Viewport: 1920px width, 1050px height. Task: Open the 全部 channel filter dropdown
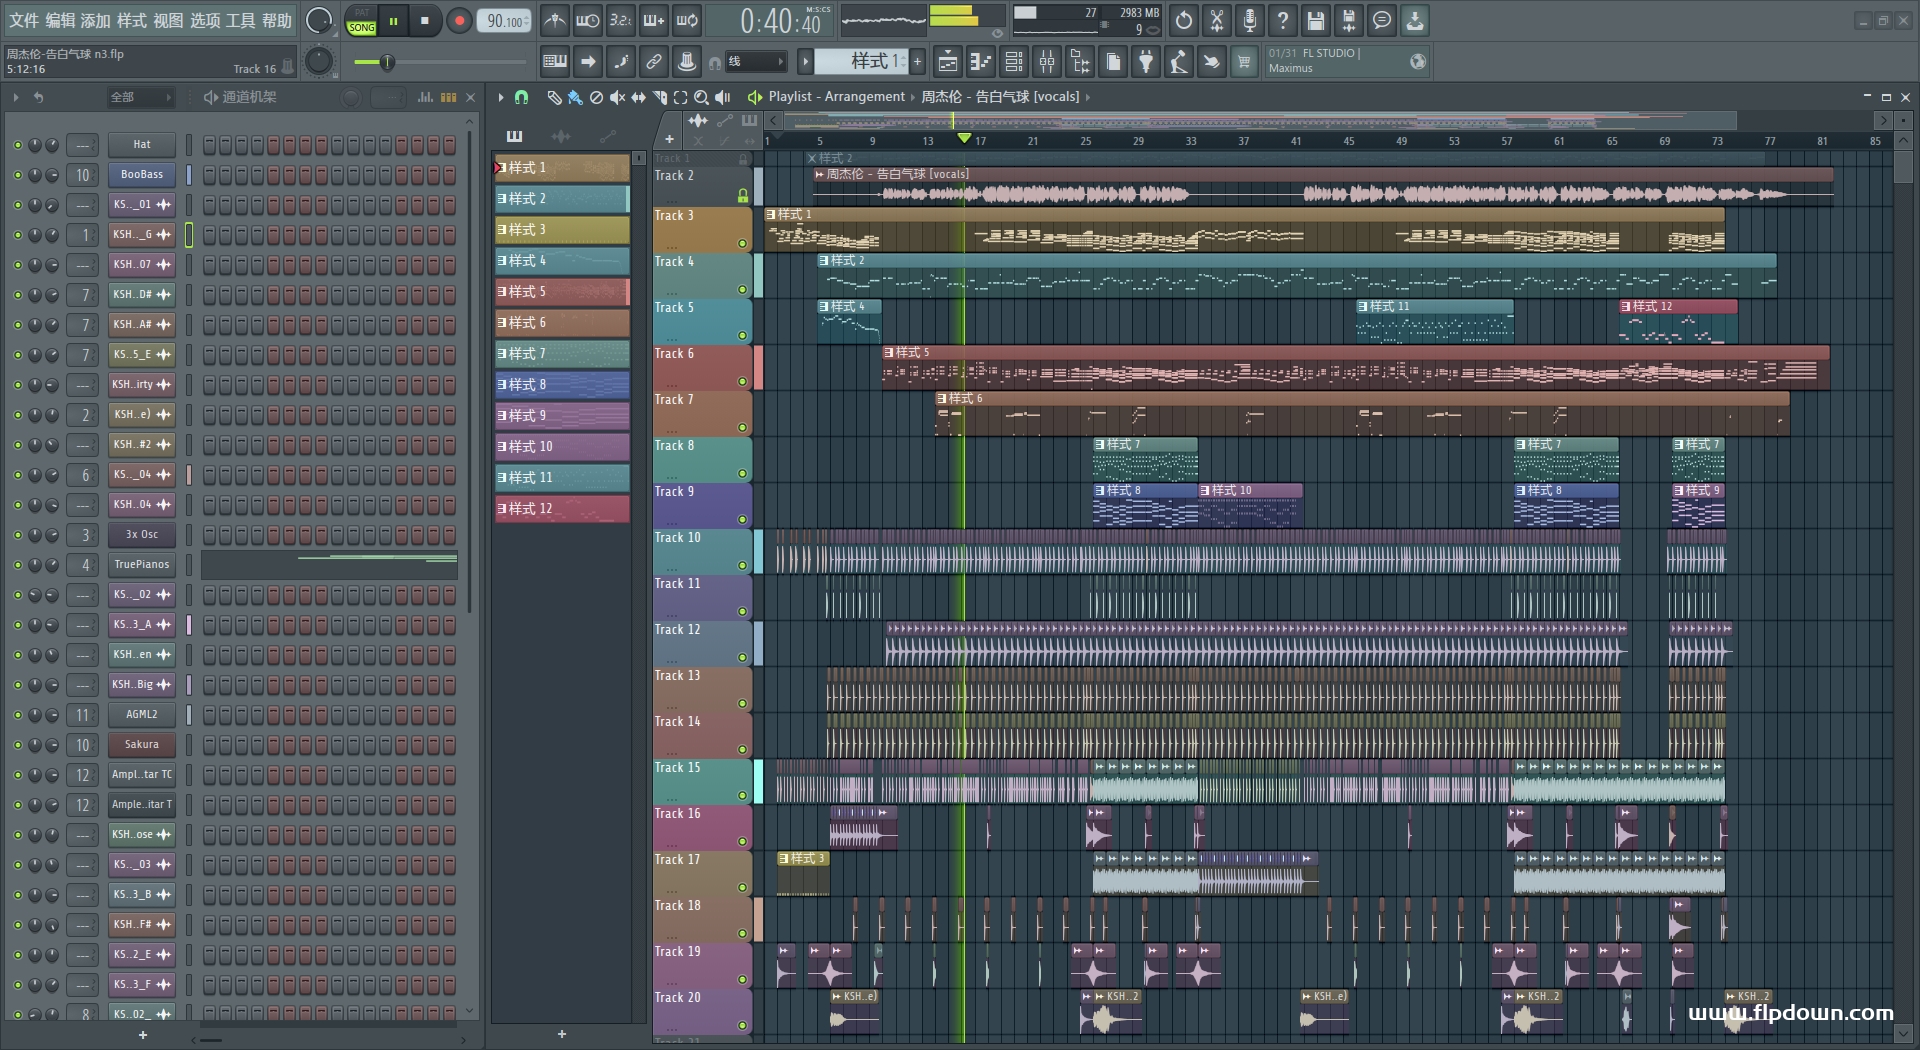tap(141, 97)
